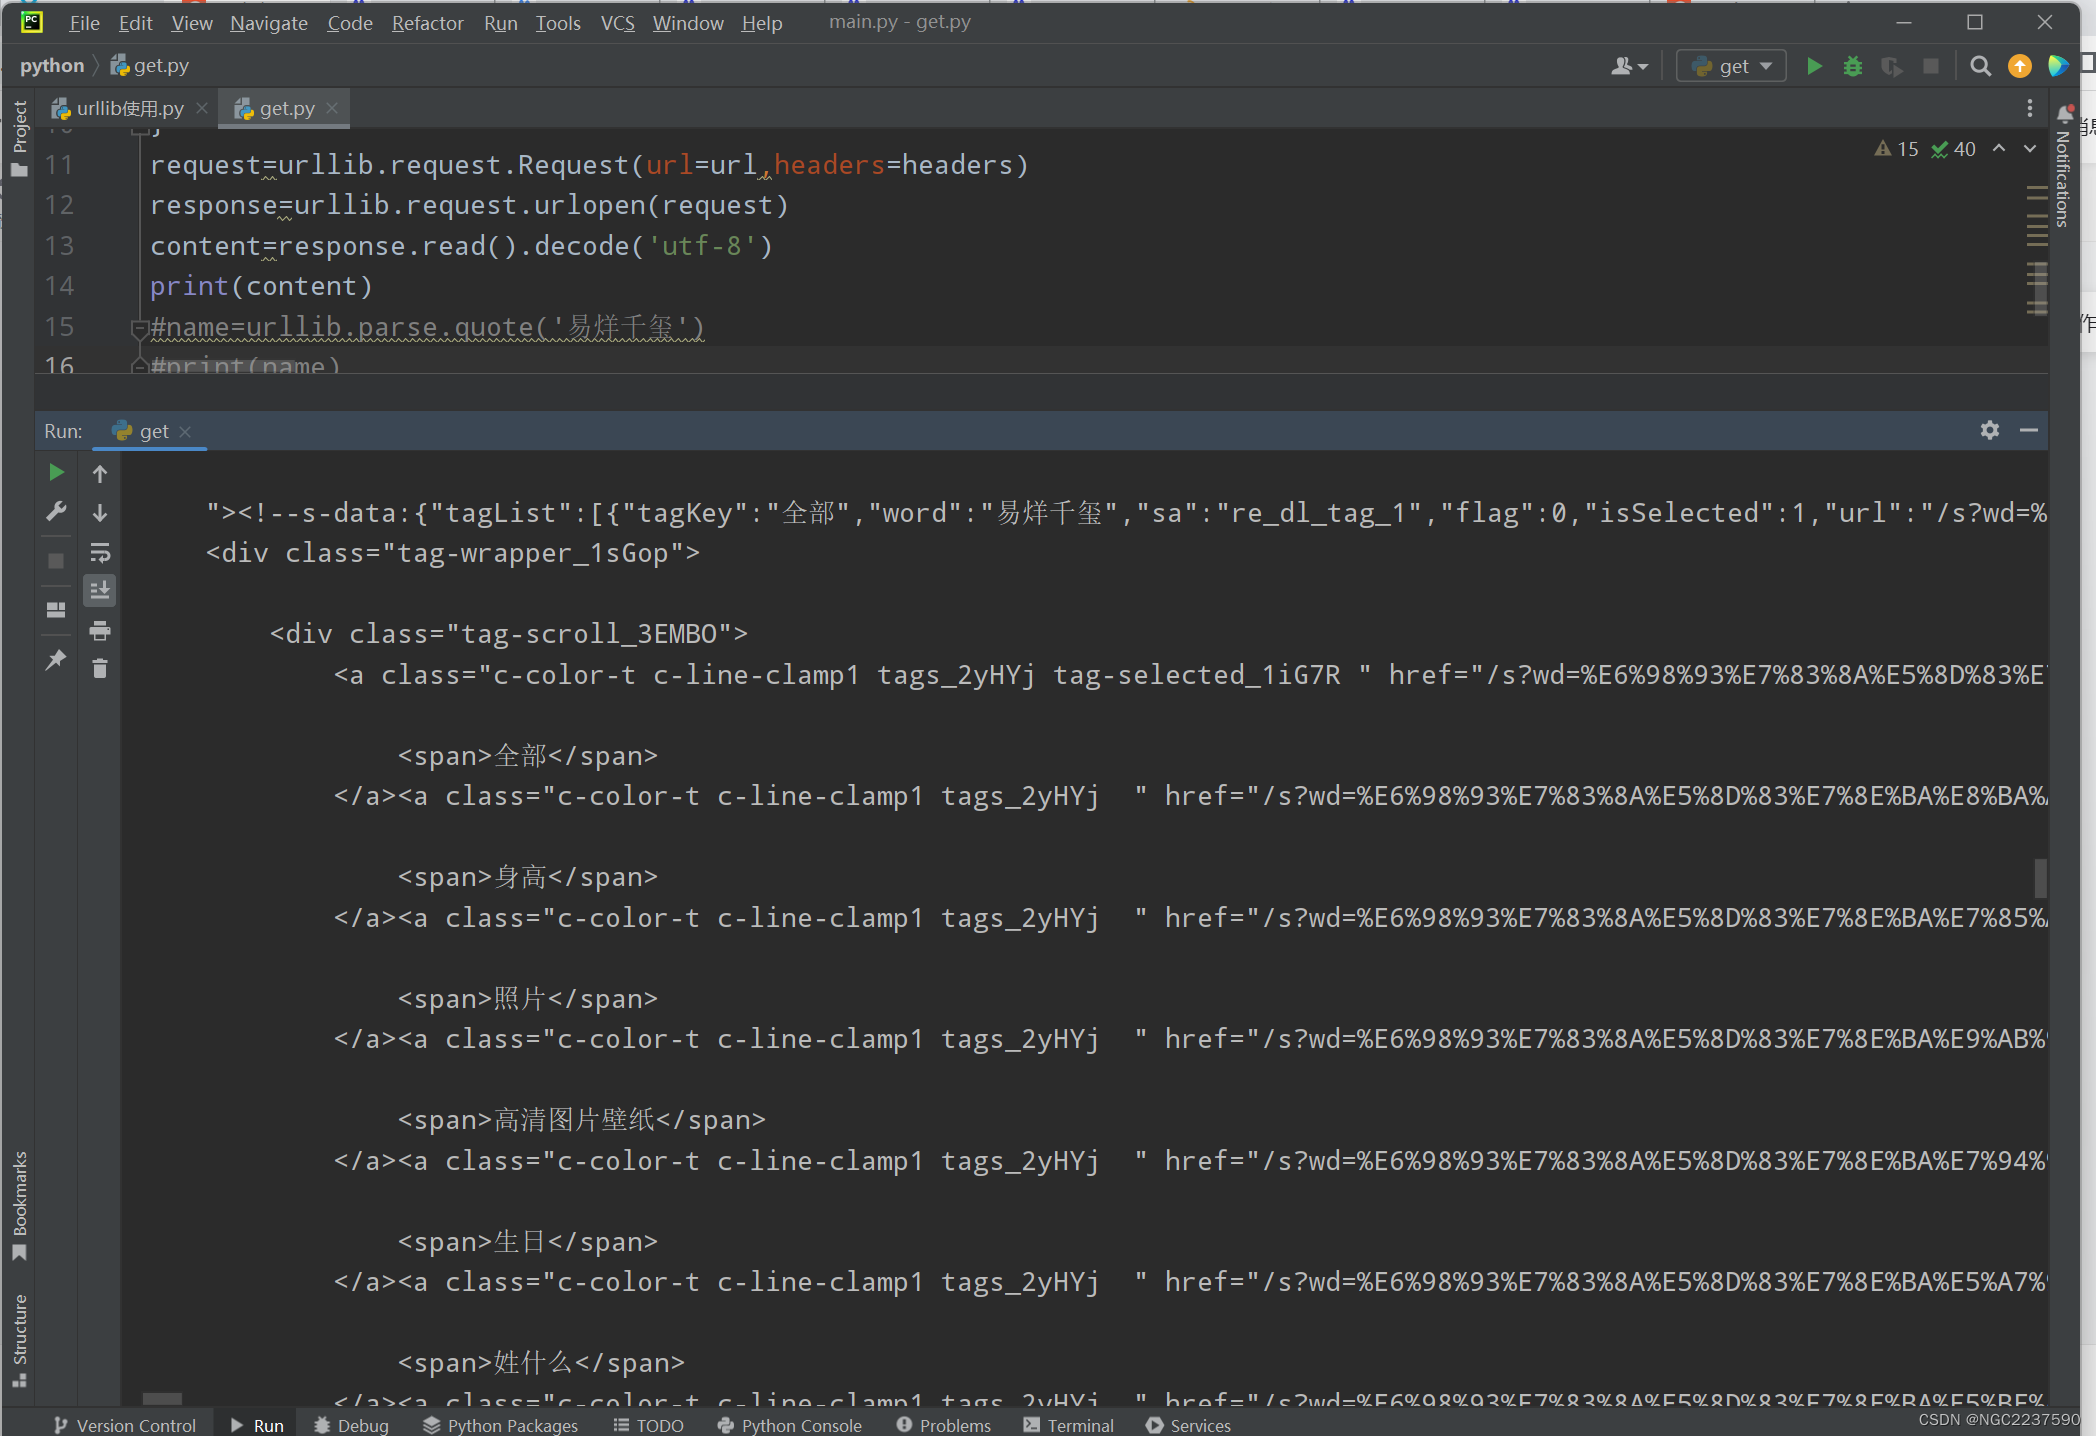Screen dimensions: 2096x1436
Task: Clear all console output with trash icon
Action: click(100, 668)
